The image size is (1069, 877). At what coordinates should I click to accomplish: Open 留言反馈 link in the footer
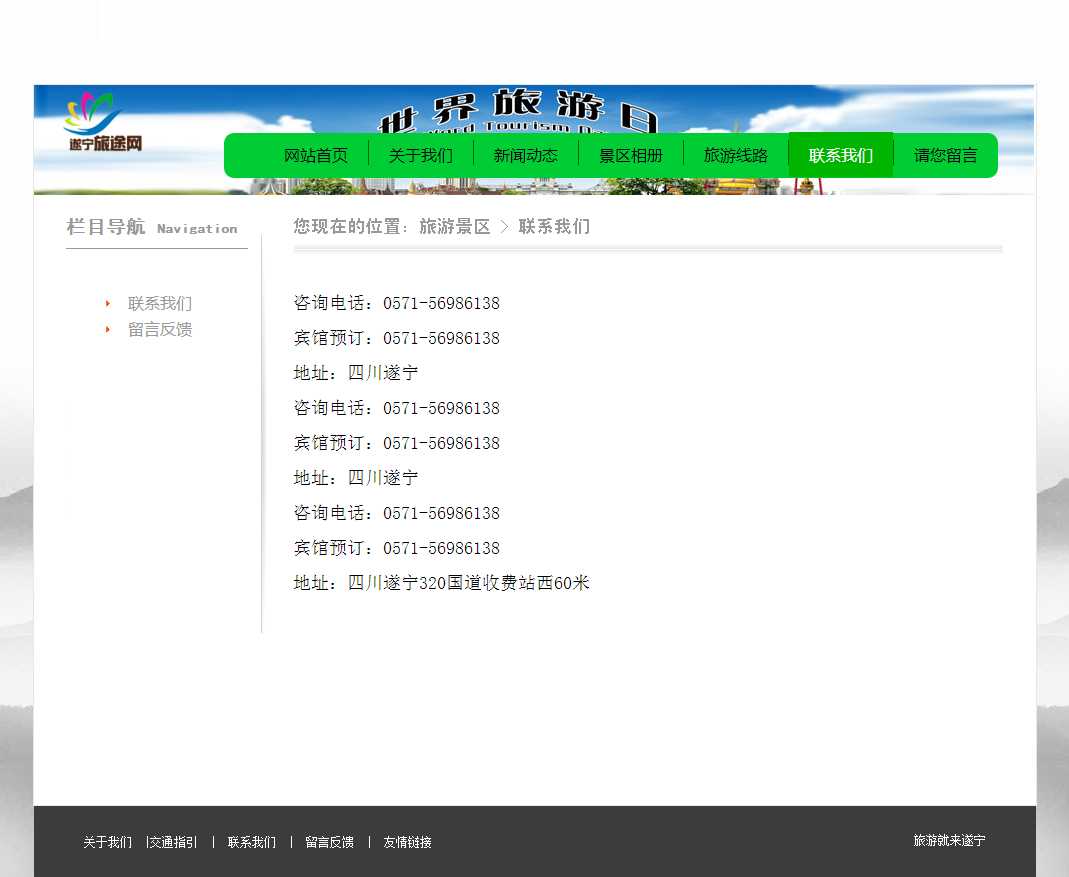pyautogui.click(x=330, y=843)
